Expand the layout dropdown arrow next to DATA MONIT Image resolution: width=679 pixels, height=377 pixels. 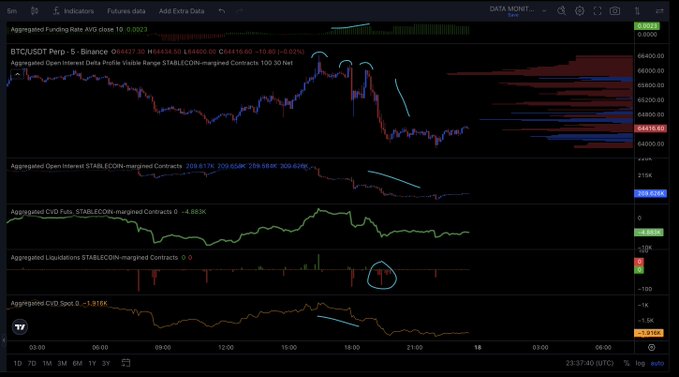[x=544, y=10]
